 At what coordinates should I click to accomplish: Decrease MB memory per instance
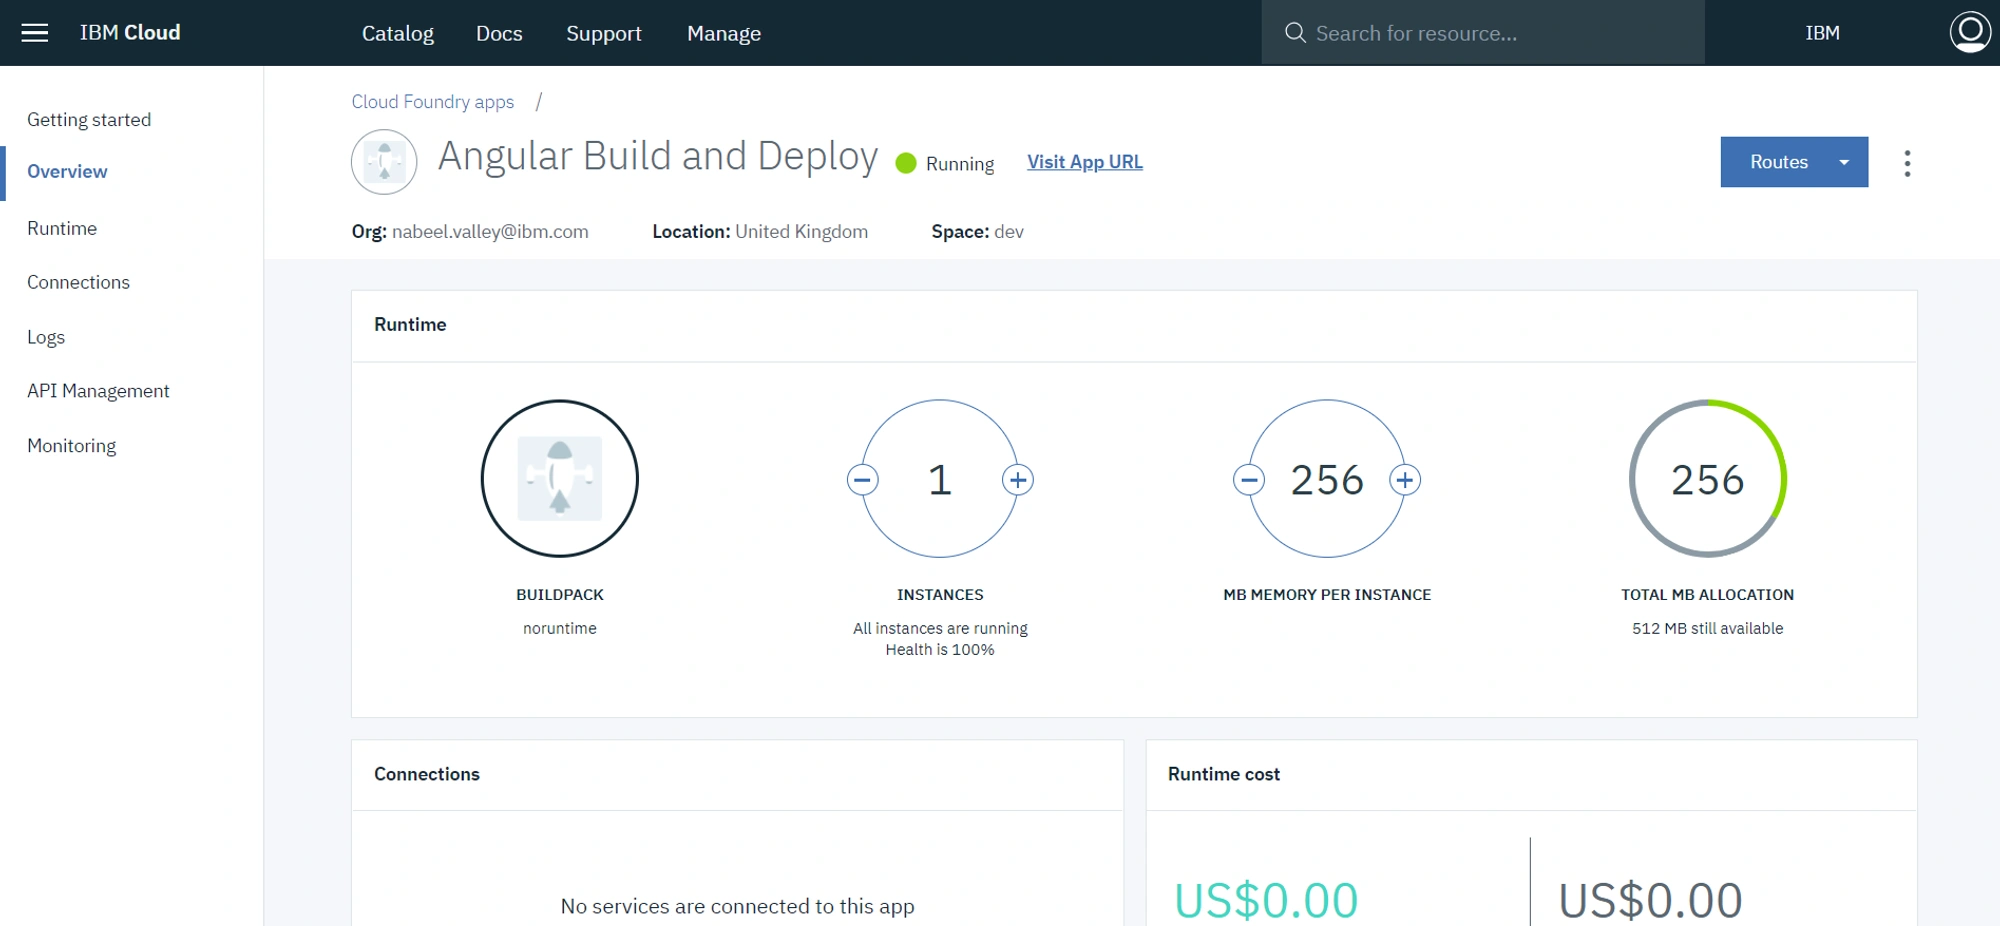[1249, 480]
